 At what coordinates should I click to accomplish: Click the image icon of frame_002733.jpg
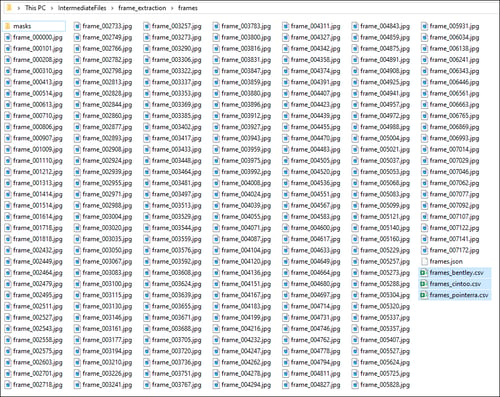(77, 26)
